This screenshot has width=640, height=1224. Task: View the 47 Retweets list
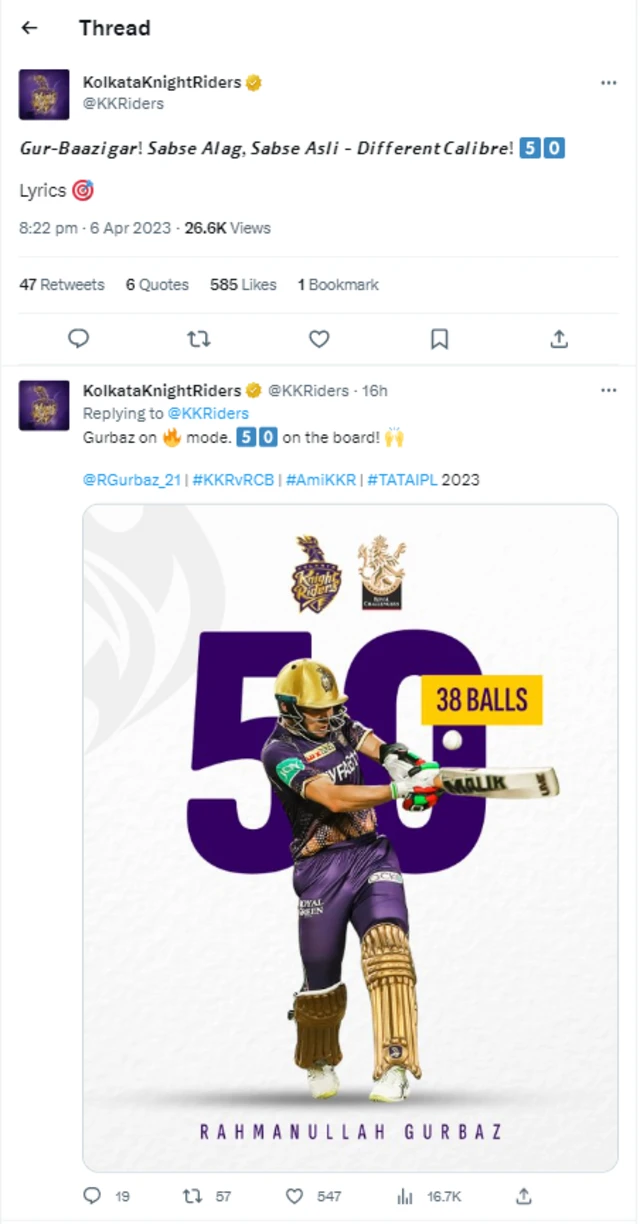click(x=62, y=285)
